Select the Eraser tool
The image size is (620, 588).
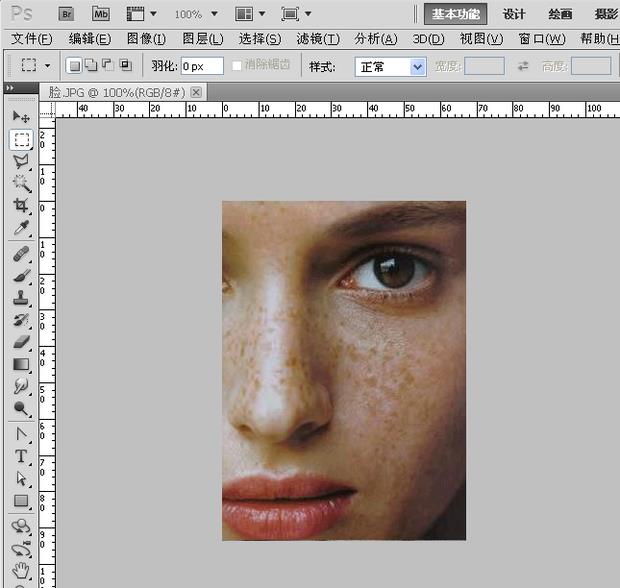pyautogui.click(x=21, y=342)
